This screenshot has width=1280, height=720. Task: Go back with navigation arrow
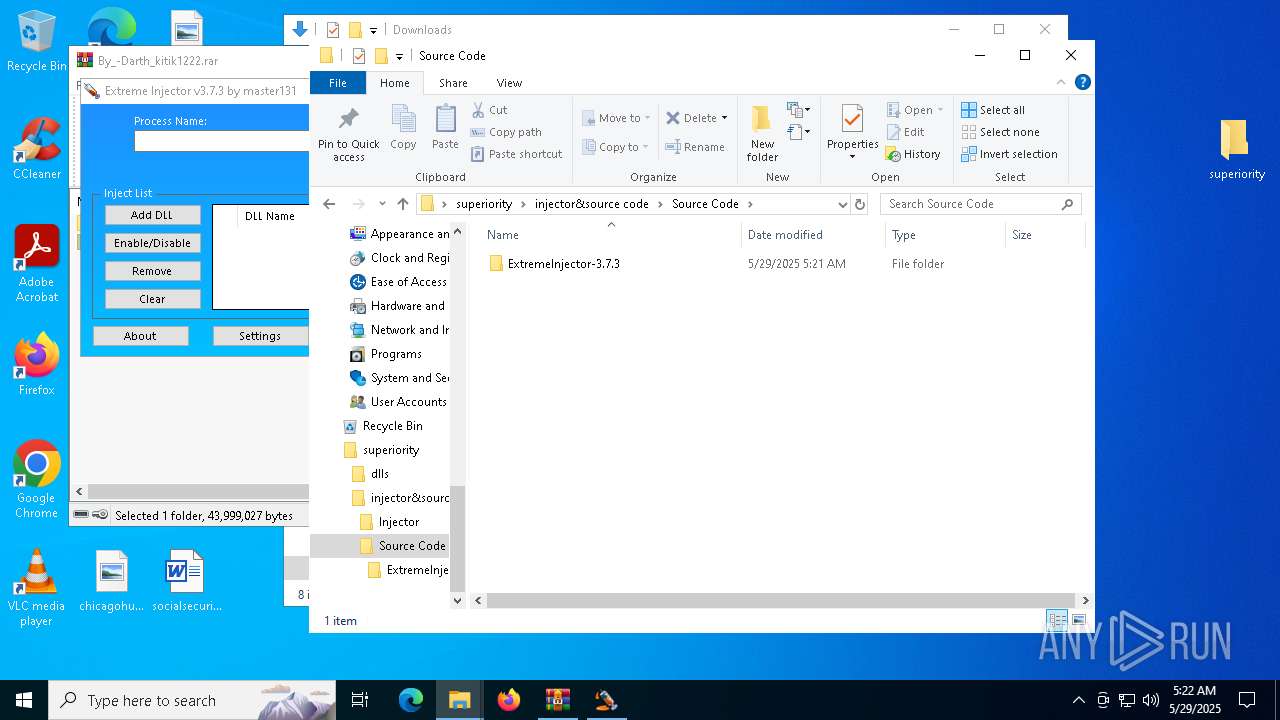[x=329, y=204]
